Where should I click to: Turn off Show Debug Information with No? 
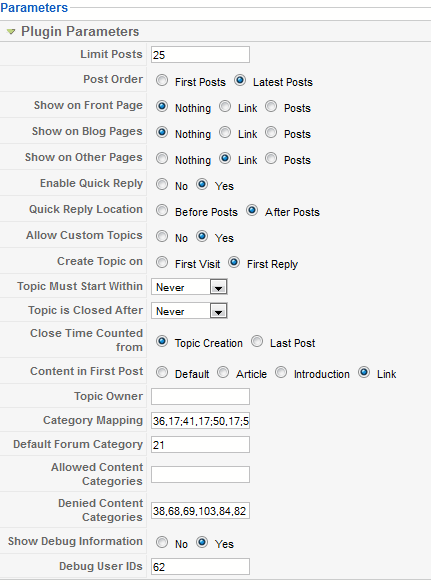(162, 542)
